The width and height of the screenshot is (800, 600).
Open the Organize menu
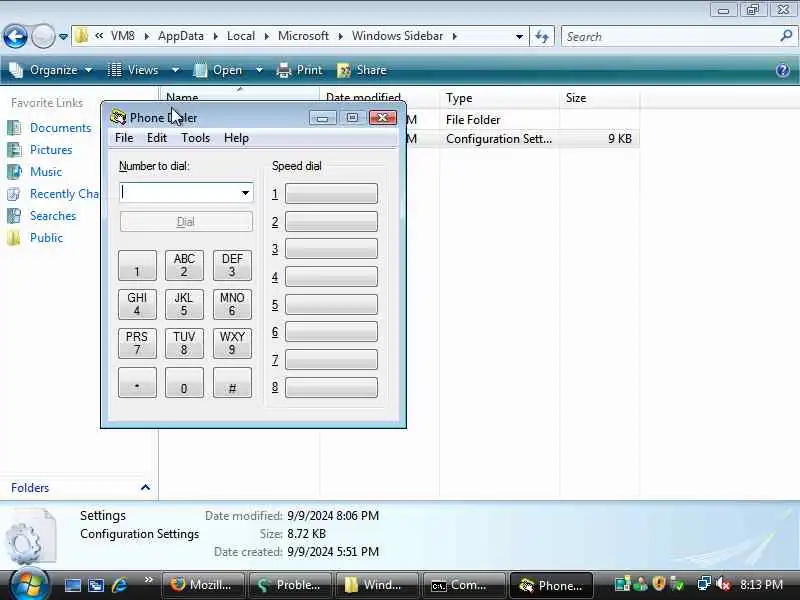[51, 70]
